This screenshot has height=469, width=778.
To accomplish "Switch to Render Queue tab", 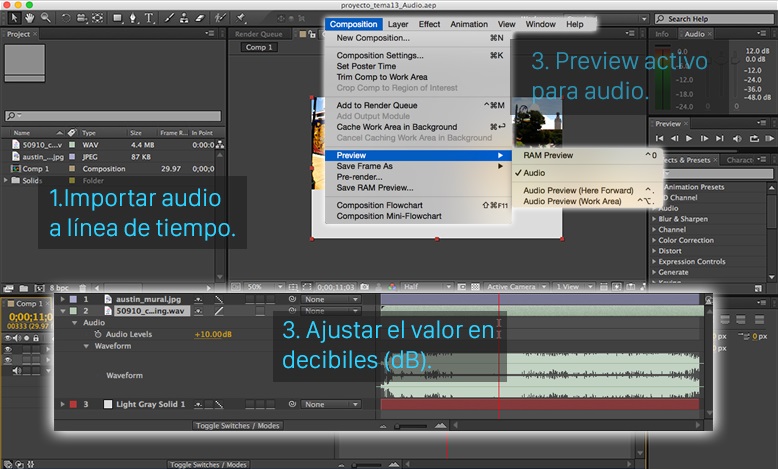I will pos(259,34).
